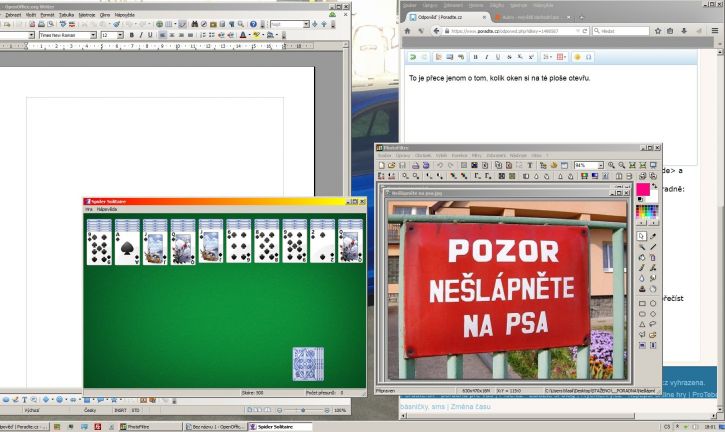Choose the rectangle selection shape in PhotoFiltre
Image resolution: width=725 pixels, height=432 pixels.
click(642, 304)
